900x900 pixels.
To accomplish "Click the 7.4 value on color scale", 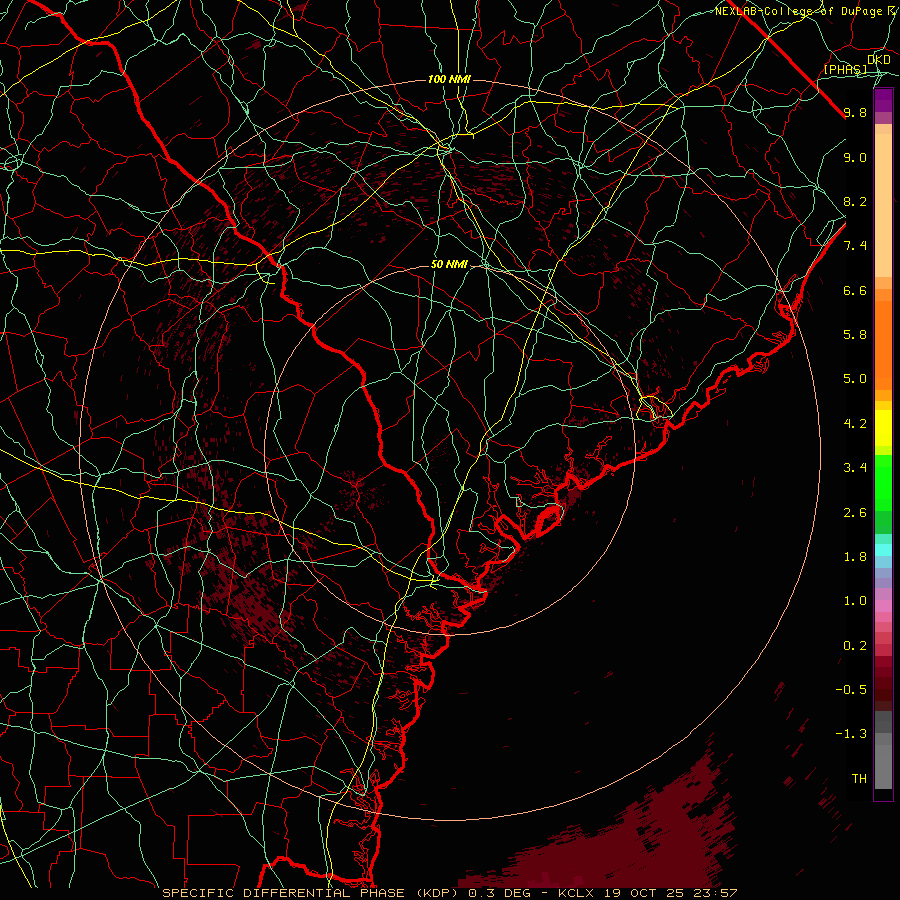I will coord(855,246).
